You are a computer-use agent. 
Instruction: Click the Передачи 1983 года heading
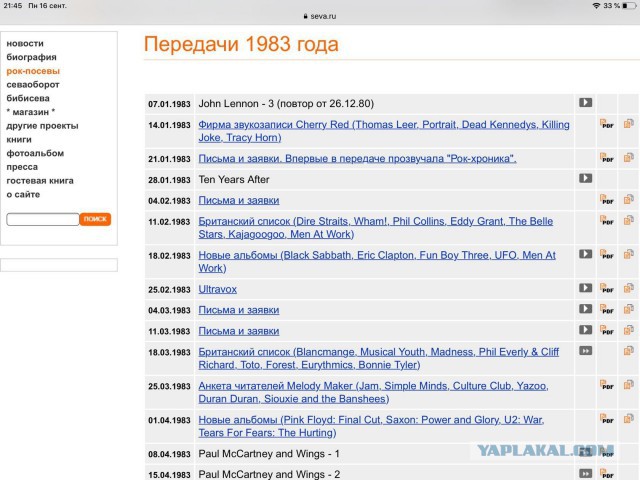click(x=241, y=44)
